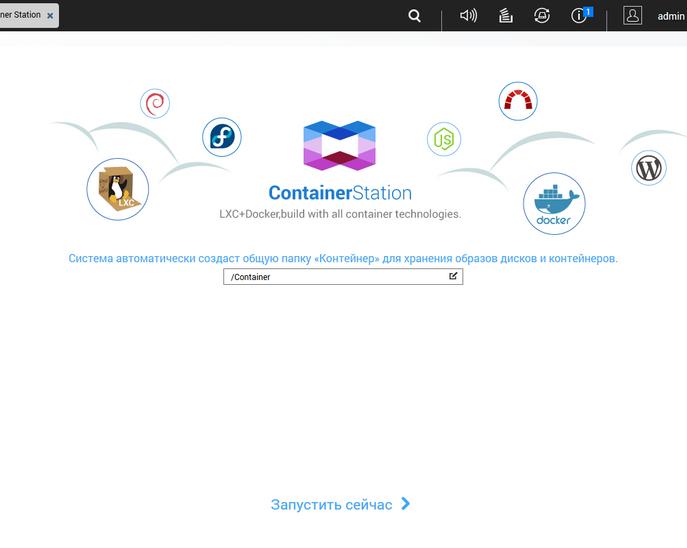Viewport: 687px width, 548px height.
Task: Click the LXC+Docker tagline text
Action: coord(340,214)
